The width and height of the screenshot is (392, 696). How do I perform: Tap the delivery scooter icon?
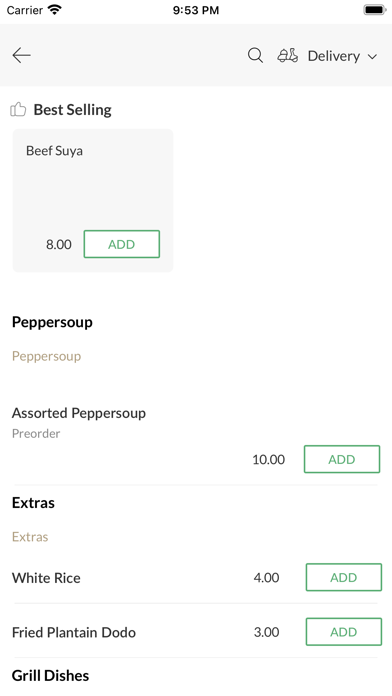[x=288, y=55]
